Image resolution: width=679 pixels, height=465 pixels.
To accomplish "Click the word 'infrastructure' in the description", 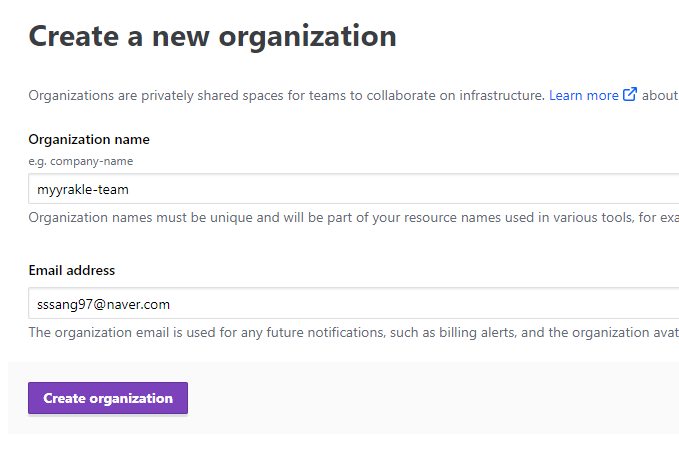I will [503, 96].
